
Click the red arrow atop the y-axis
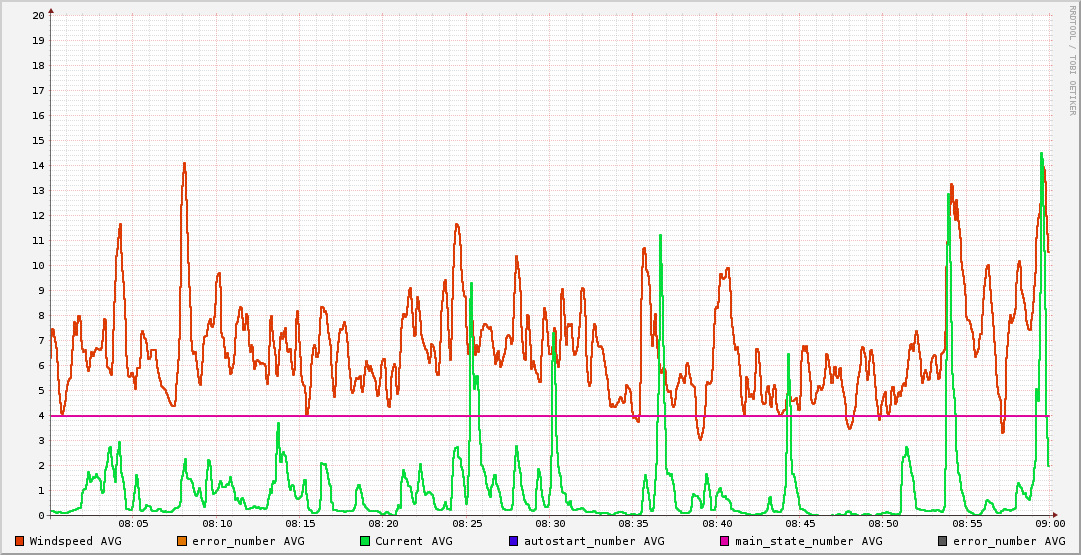pyautogui.click(x=51, y=10)
